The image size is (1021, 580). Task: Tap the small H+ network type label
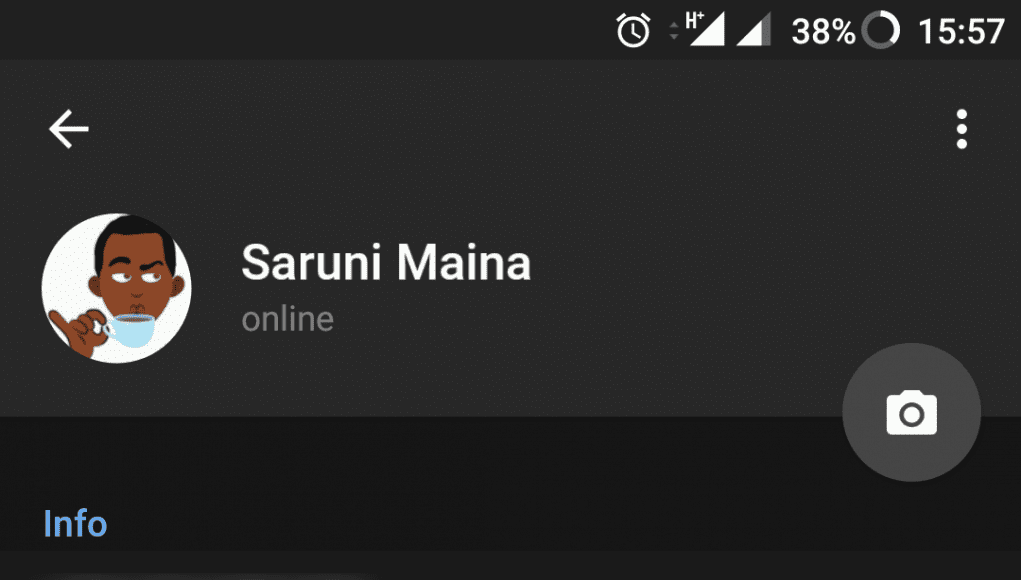[694, 20]
